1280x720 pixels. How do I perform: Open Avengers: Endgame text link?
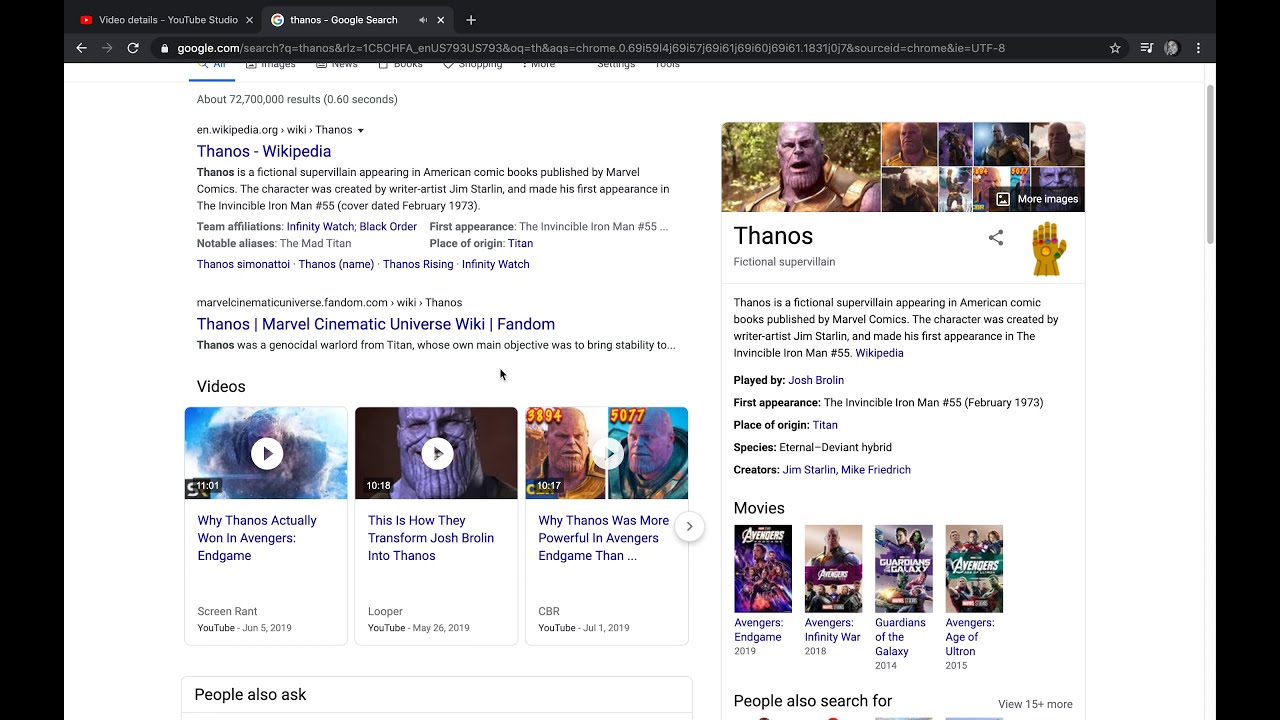[759, 630]
